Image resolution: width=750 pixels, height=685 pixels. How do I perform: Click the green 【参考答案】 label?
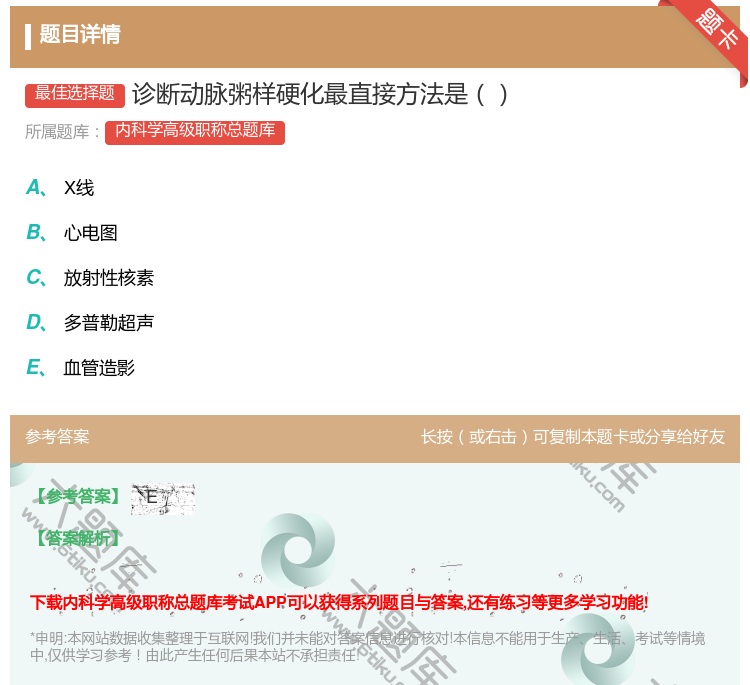79,497
